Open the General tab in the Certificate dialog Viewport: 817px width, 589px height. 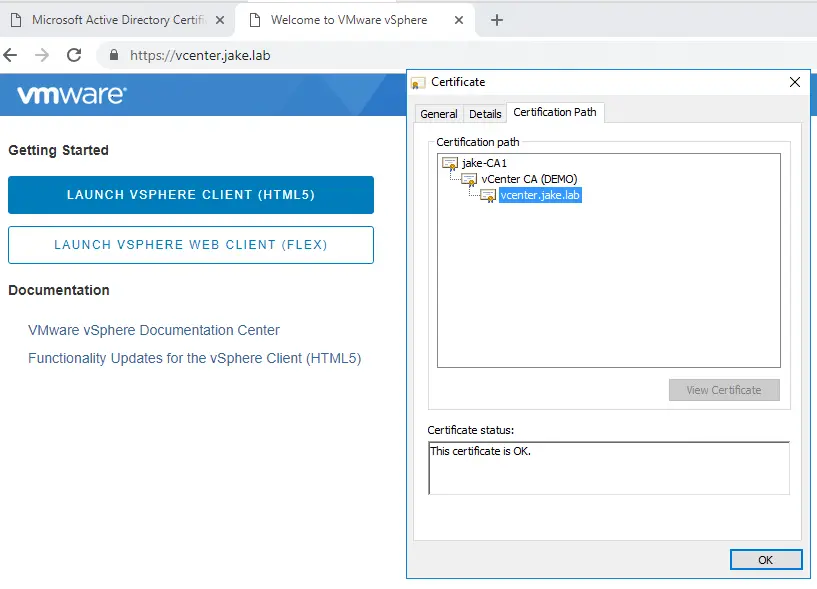click(x=439, y=114)
